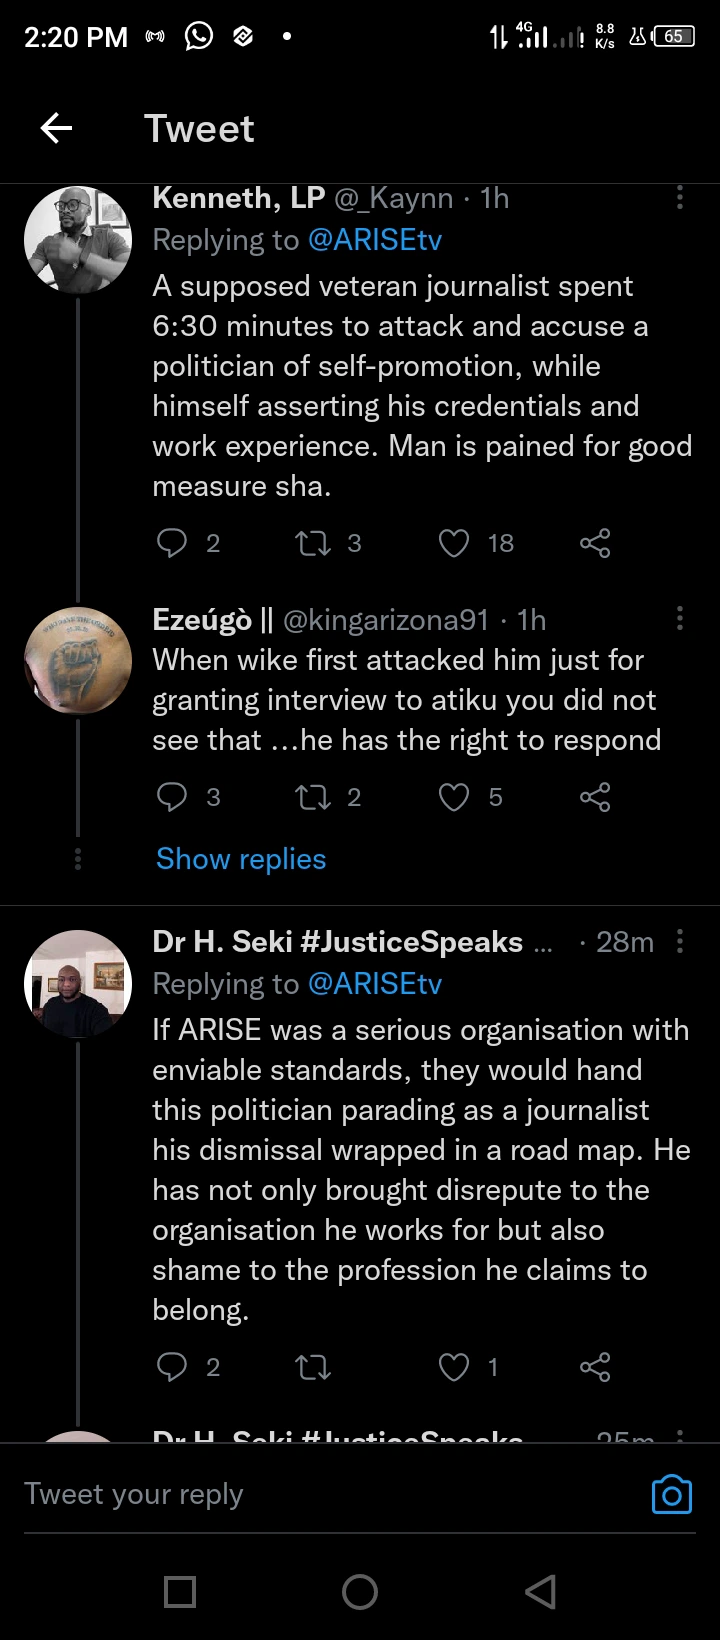Like Kenneth, LP's tweet
This screenshot has height=1640, width=720.
click(454, 543)
